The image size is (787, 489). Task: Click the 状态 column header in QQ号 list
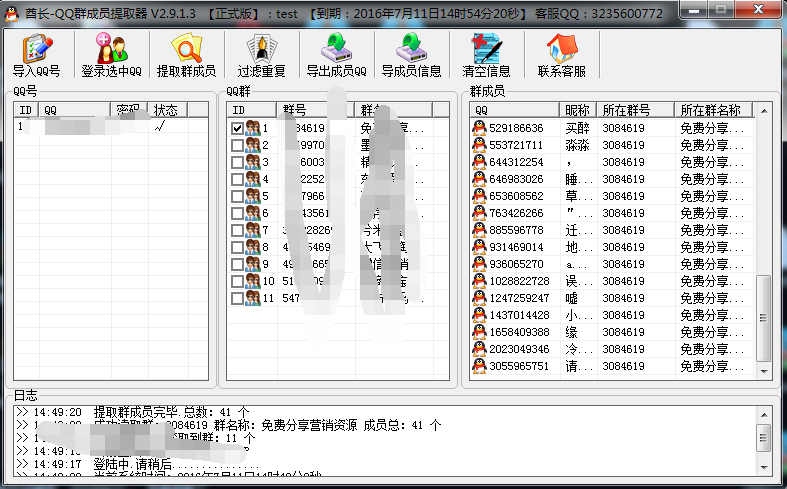point(168,109)
